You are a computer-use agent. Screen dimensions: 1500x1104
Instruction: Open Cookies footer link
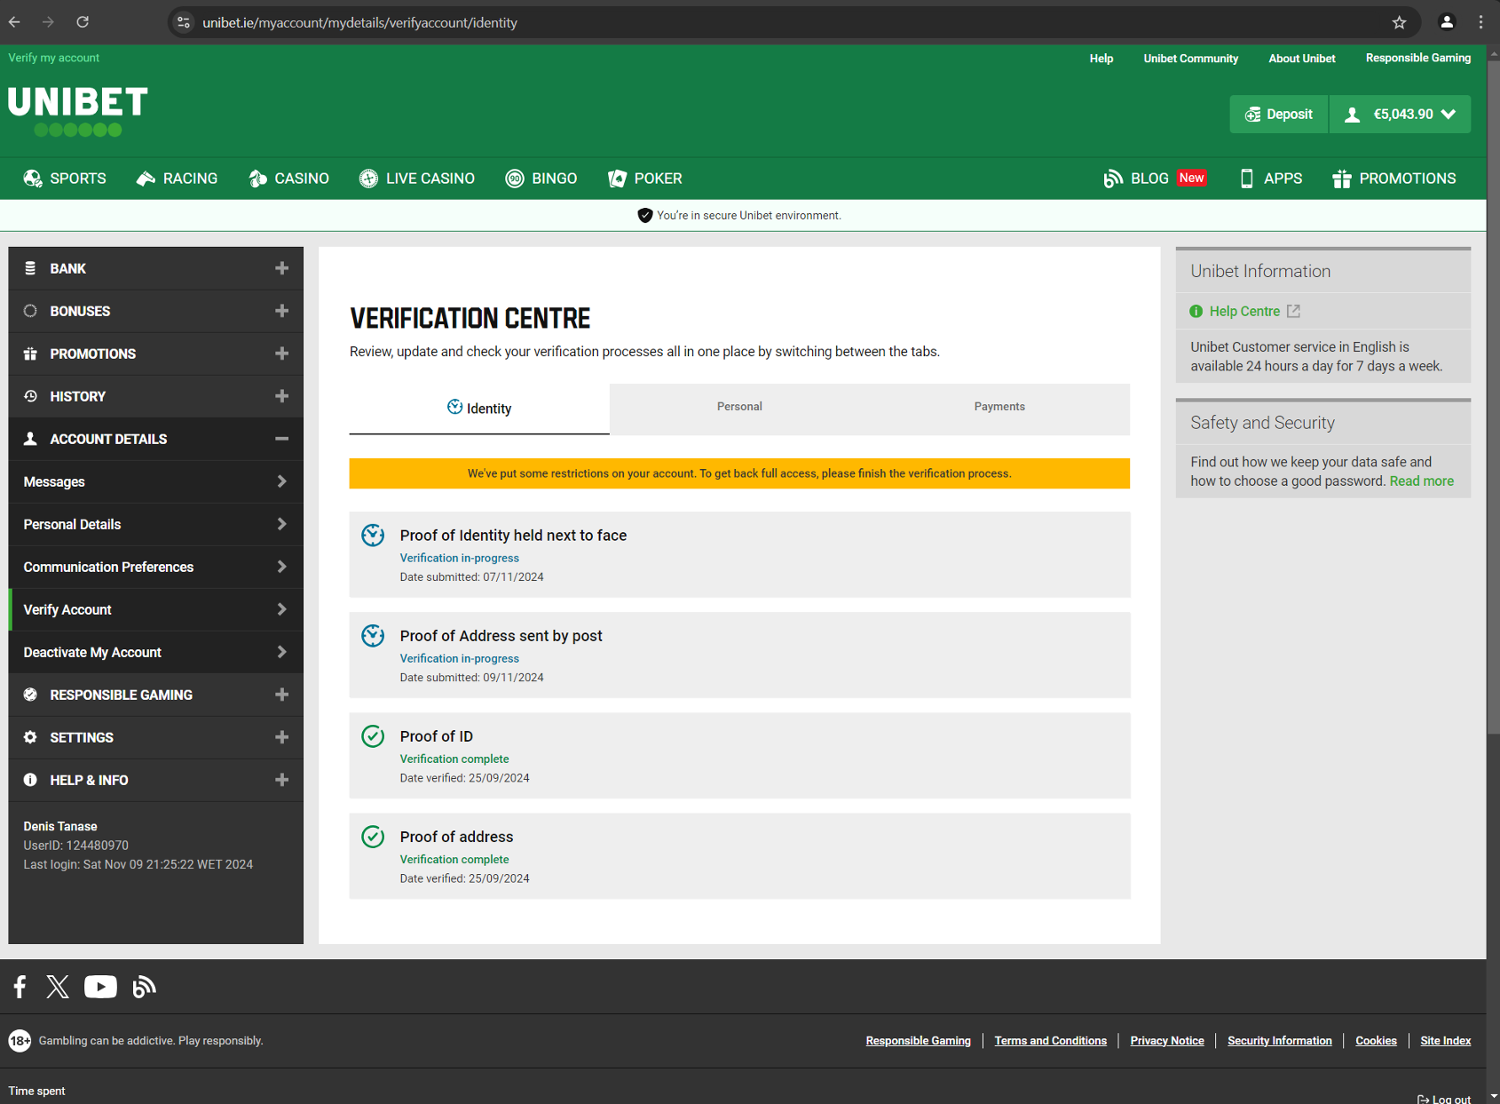(x=1376, y=1041)
